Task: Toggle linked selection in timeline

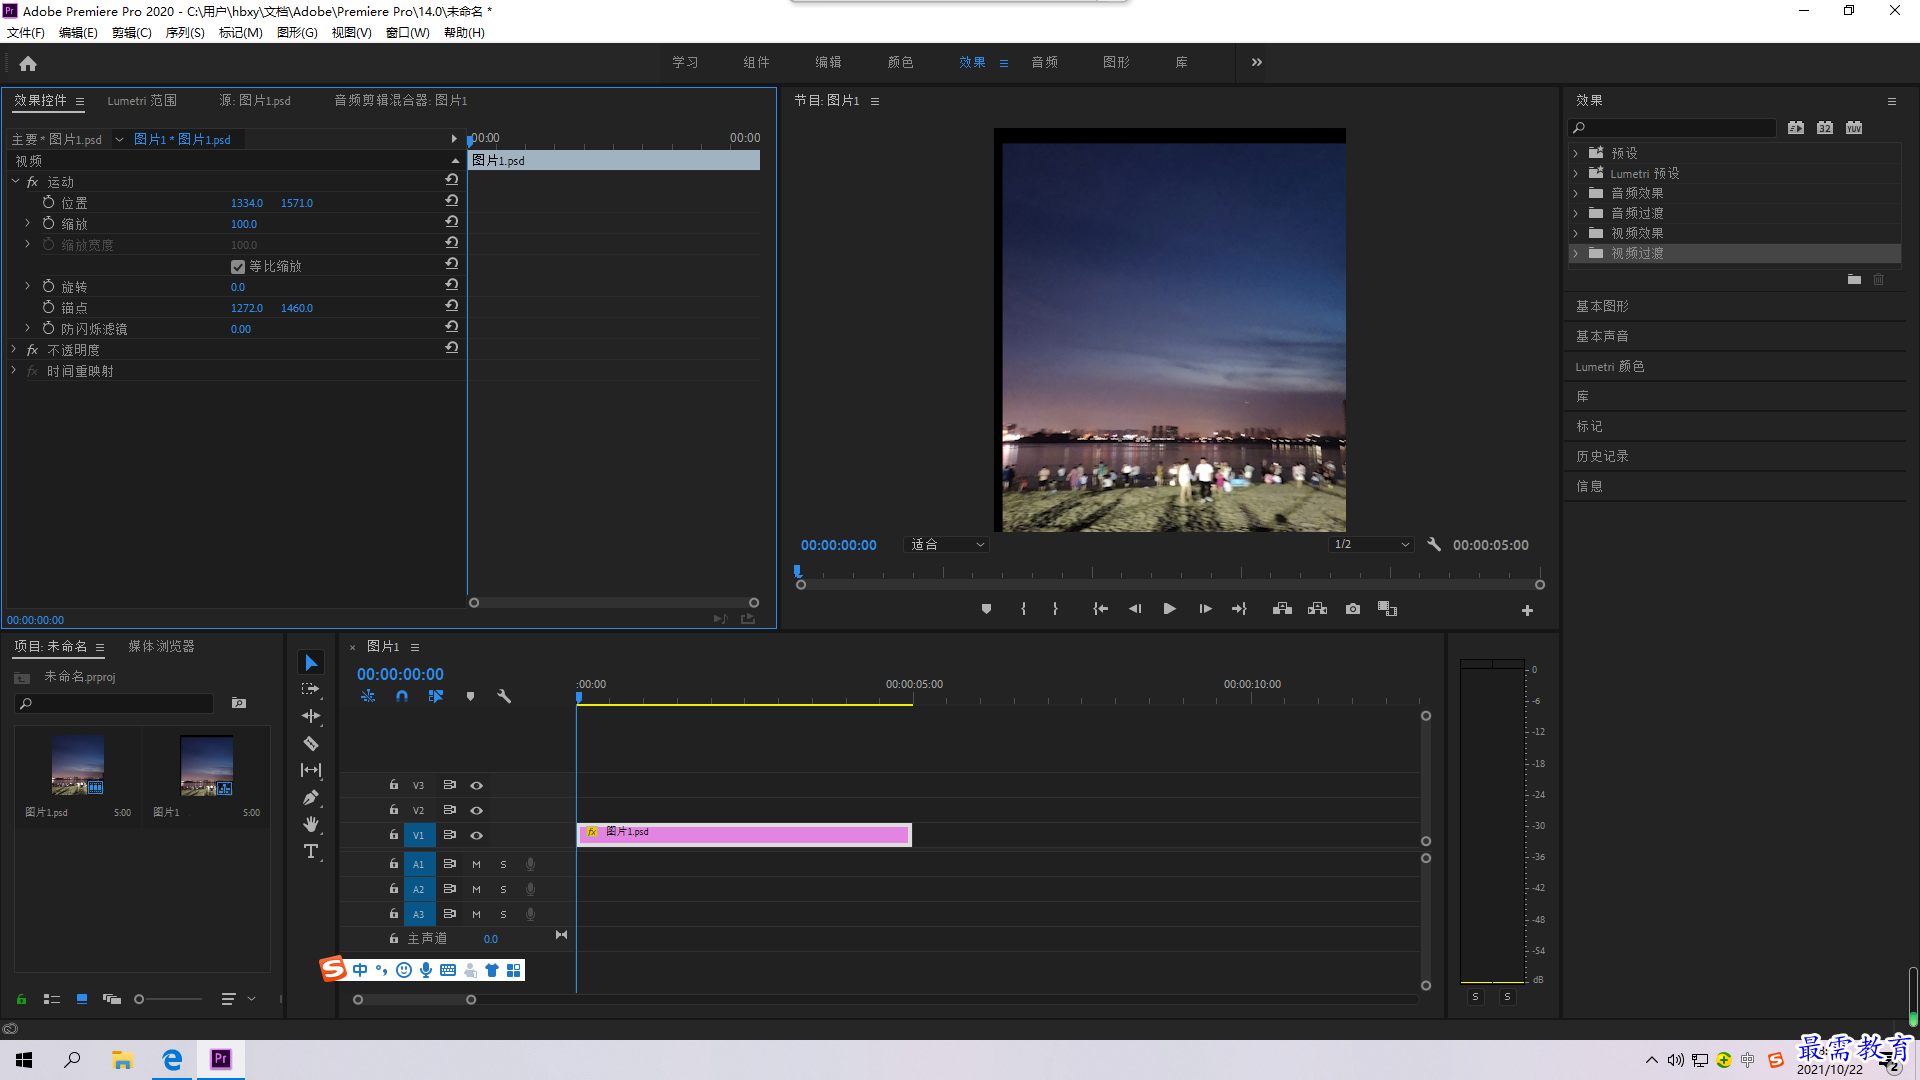Action: tap(436, 696)
